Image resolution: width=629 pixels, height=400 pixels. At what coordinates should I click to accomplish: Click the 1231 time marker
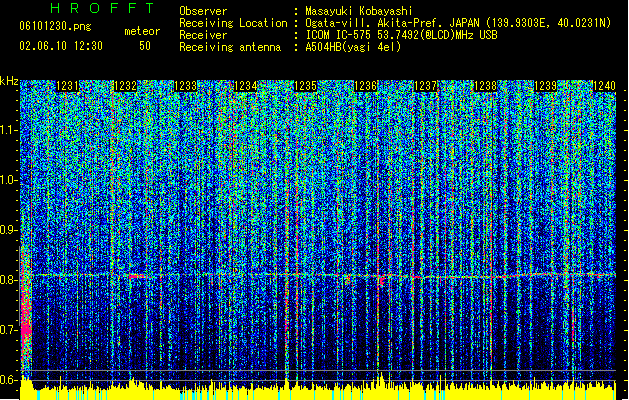tap(69, 87)
